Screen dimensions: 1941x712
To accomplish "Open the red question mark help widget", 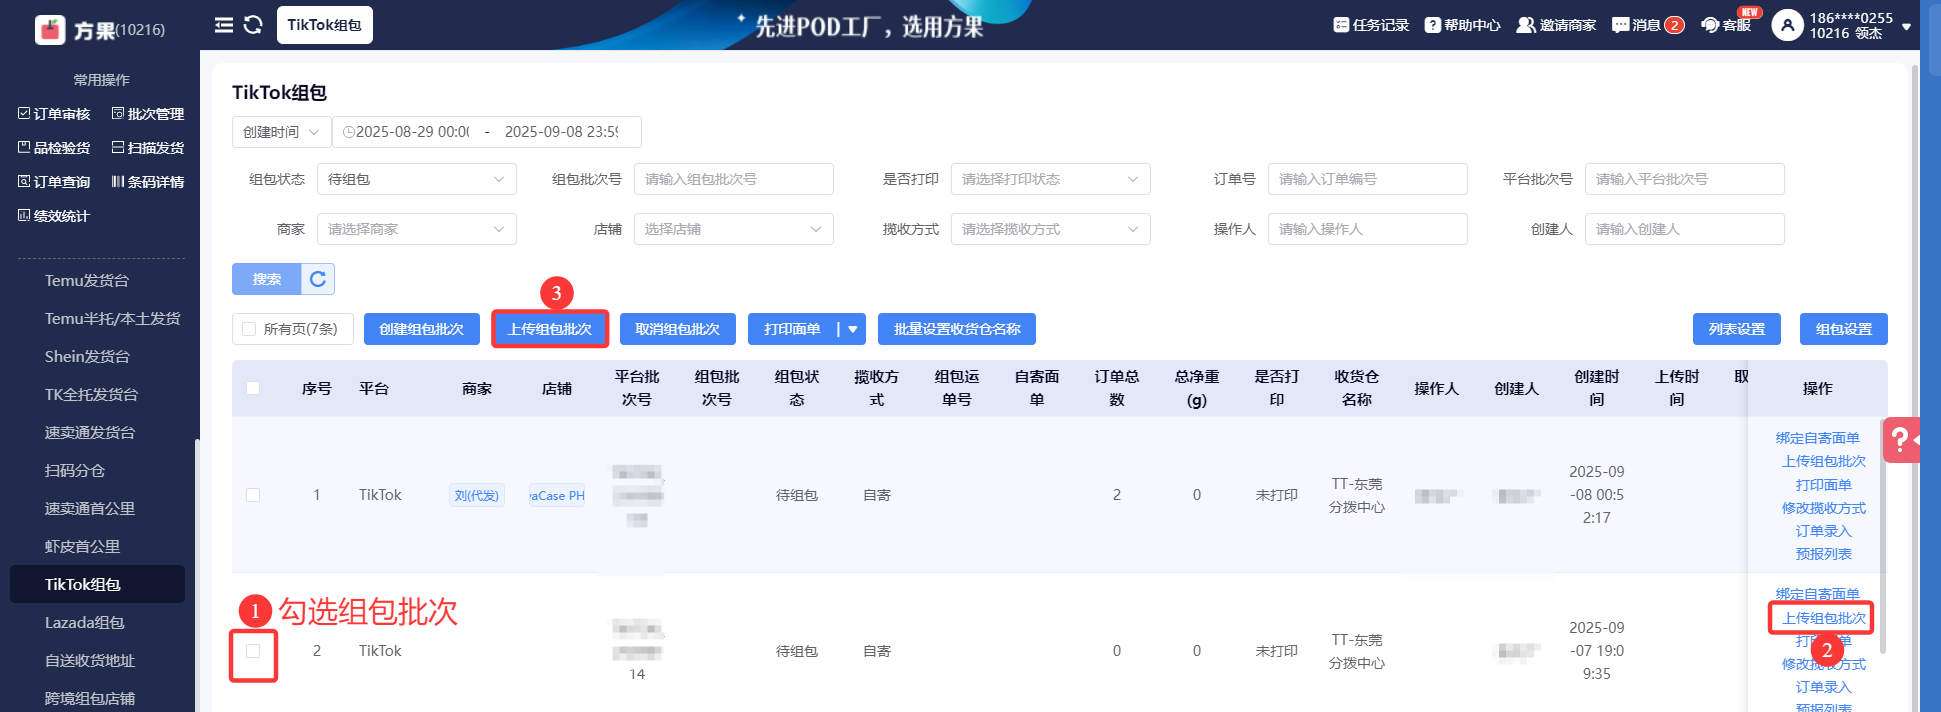I will tap(1900, 439).
